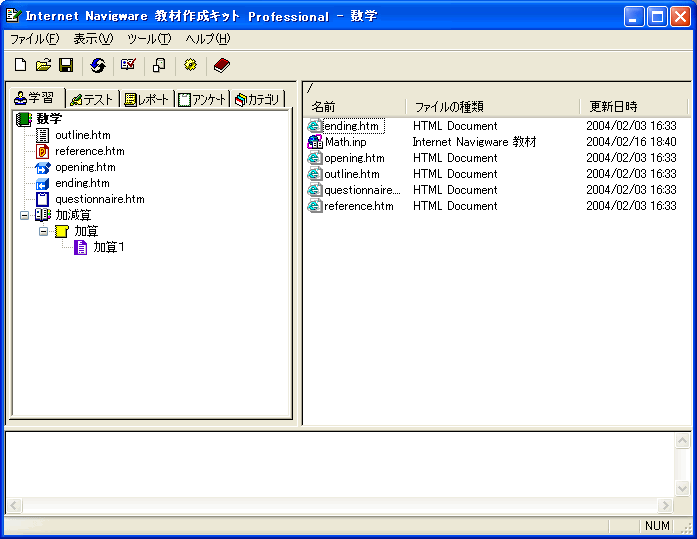Select the ending.htm file name in list
Viewport: 697px width, 539px height.
click(351, 126)
